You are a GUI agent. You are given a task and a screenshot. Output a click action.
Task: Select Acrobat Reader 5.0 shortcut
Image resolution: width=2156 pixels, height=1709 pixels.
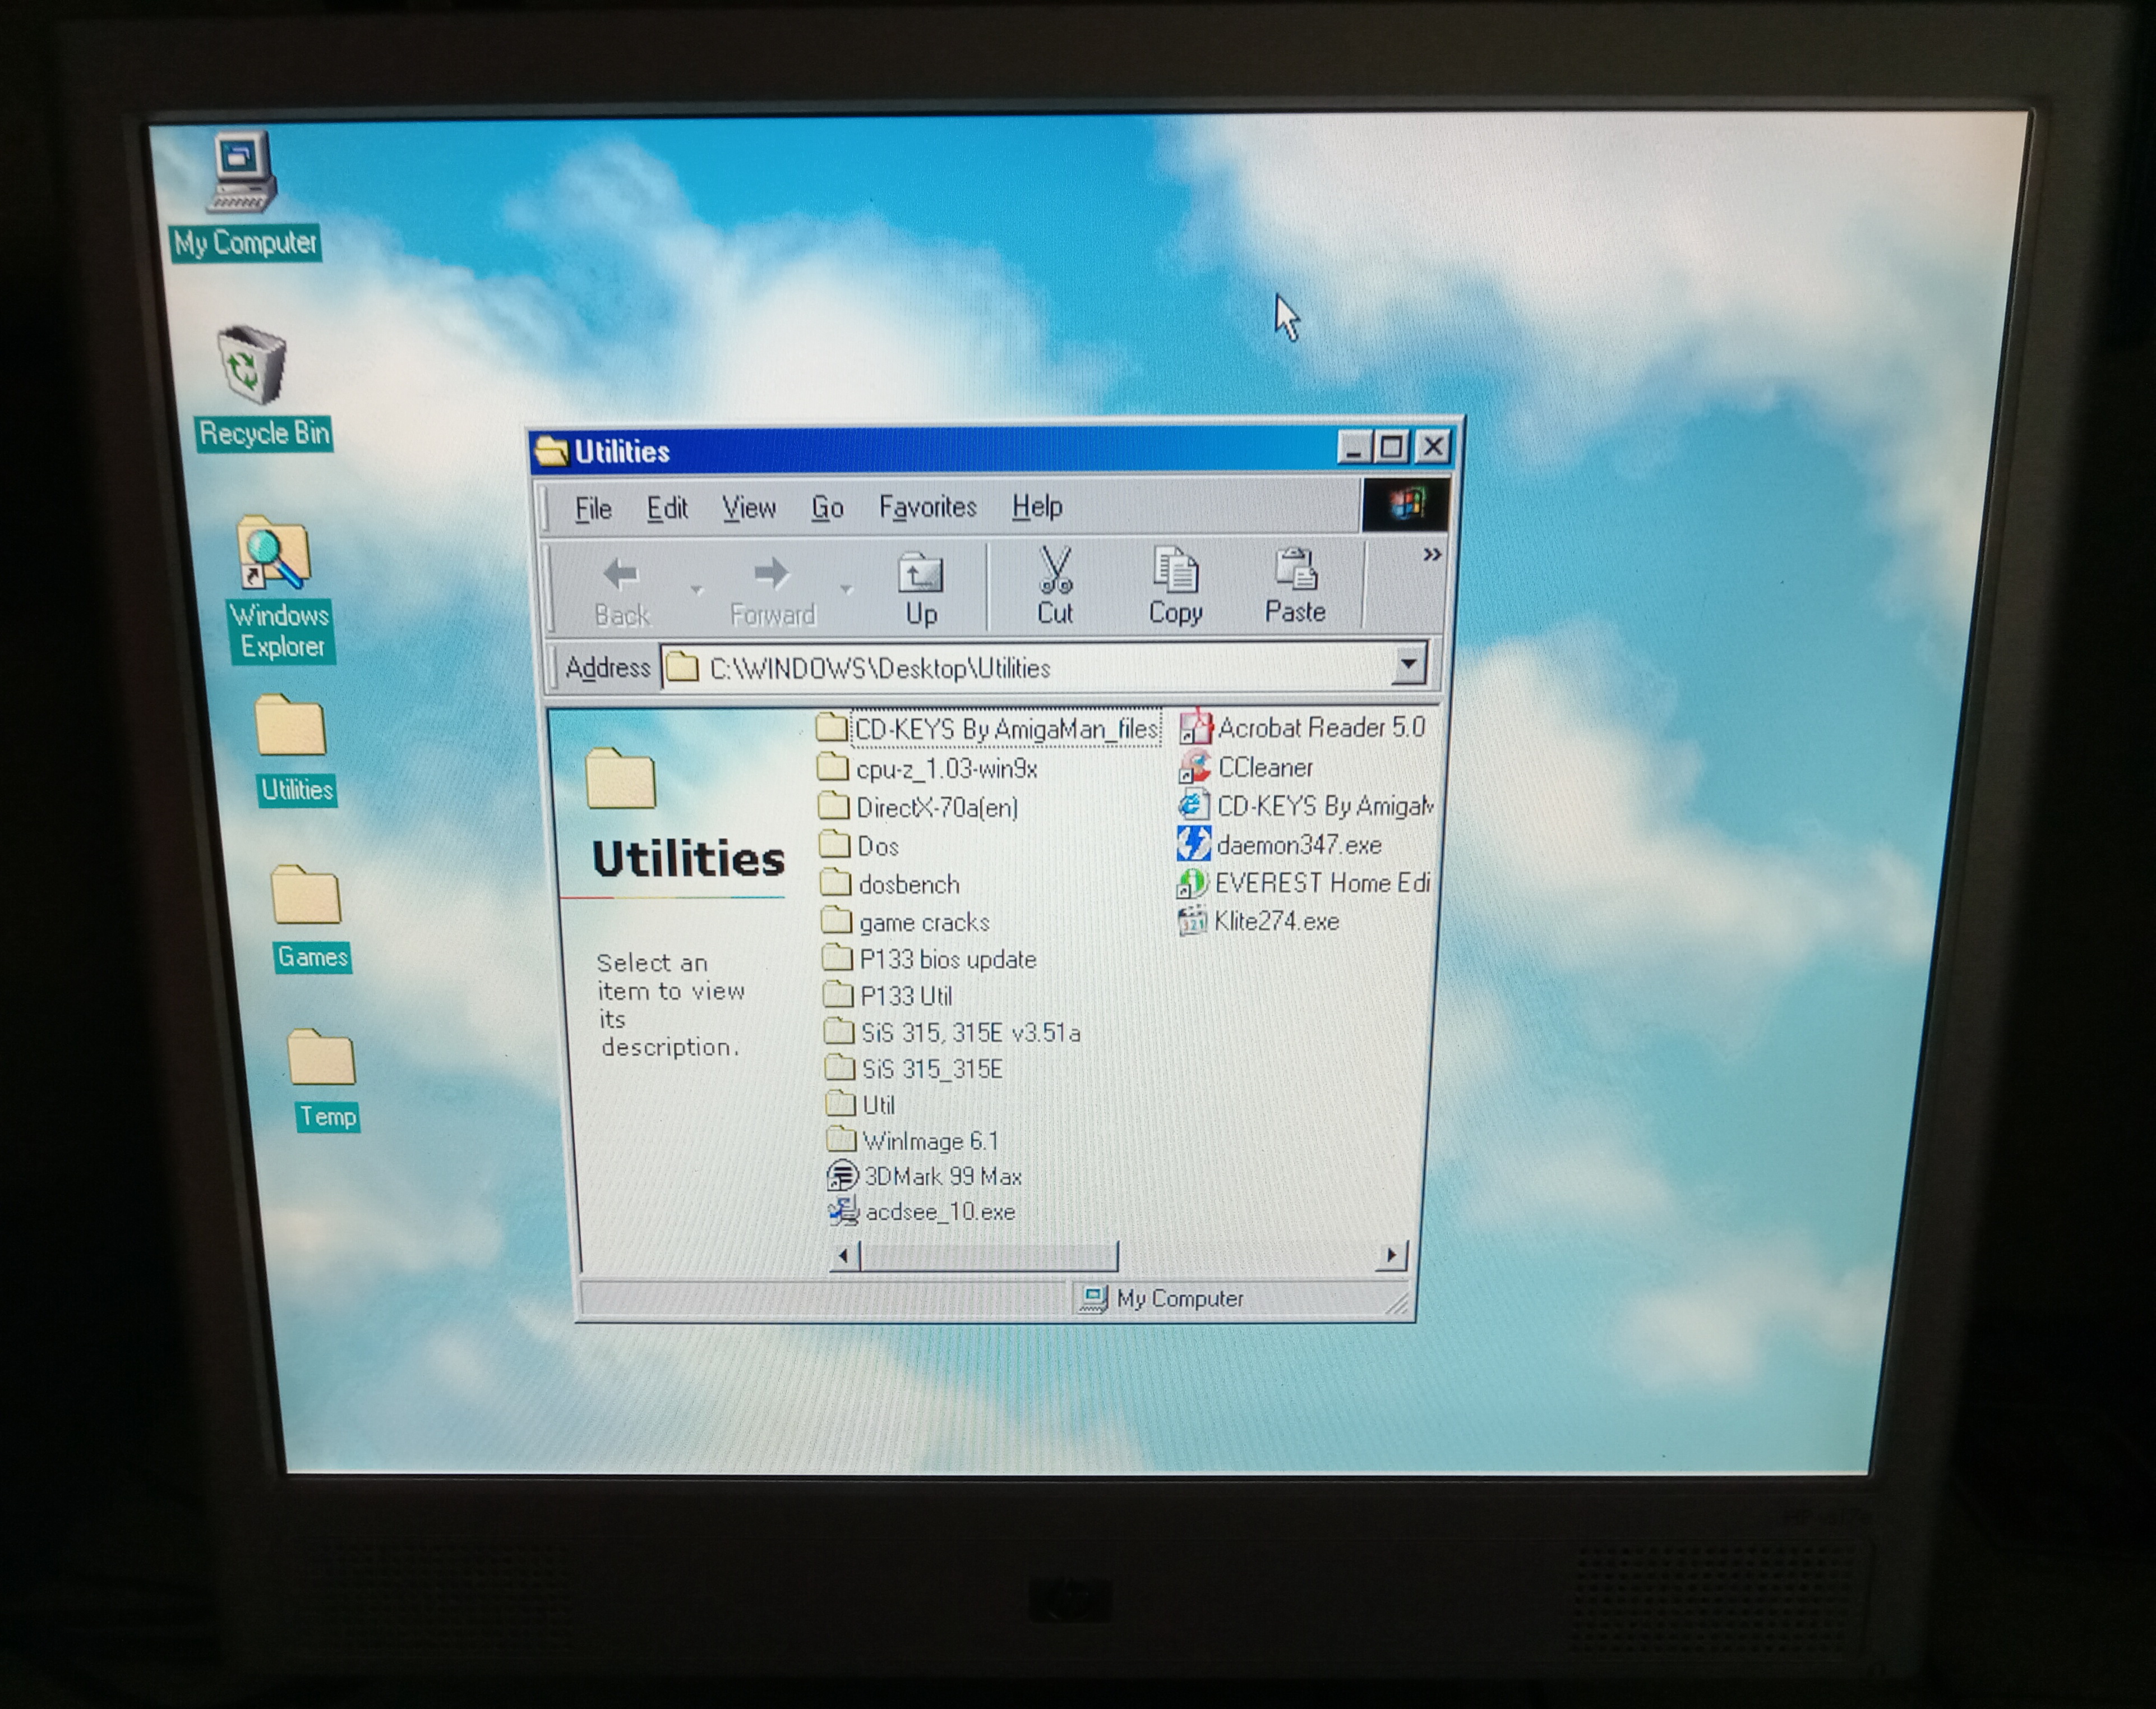point(1196,728)
